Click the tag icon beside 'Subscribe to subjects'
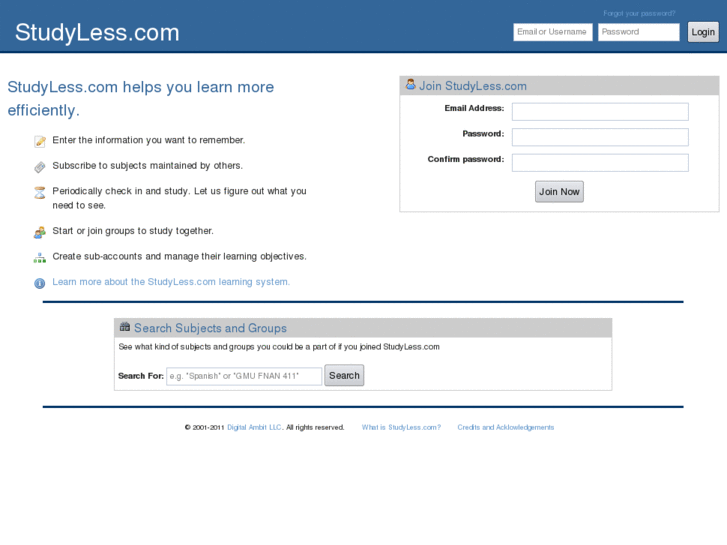Viewport: 727px width, 545px height. pos(40,167)
